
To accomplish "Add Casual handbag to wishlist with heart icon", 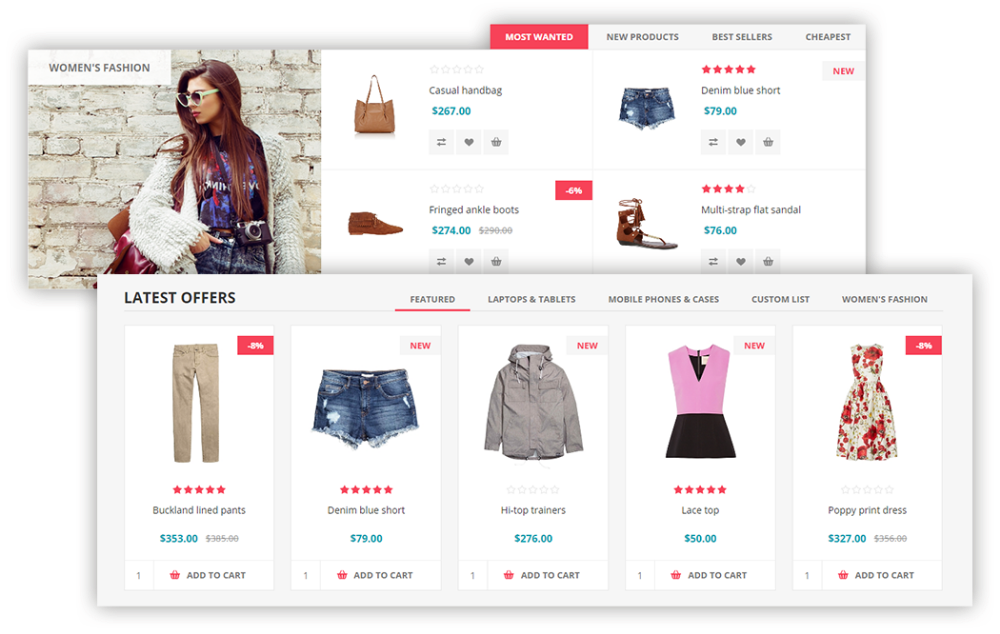I will [468, 143].
